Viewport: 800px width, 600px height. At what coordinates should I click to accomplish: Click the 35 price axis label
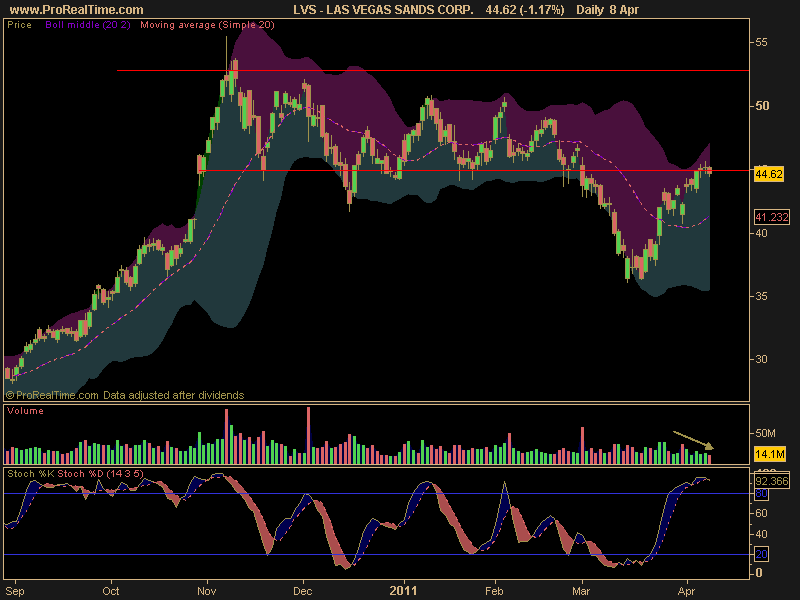pyautogui.click(x=762, y=296)
